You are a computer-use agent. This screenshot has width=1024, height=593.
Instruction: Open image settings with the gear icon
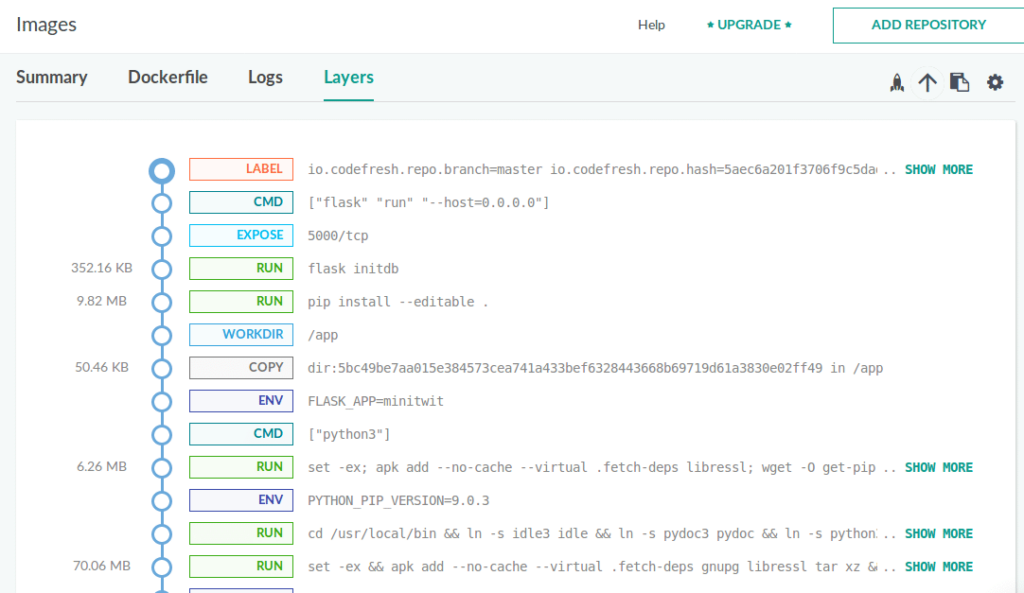995,82
